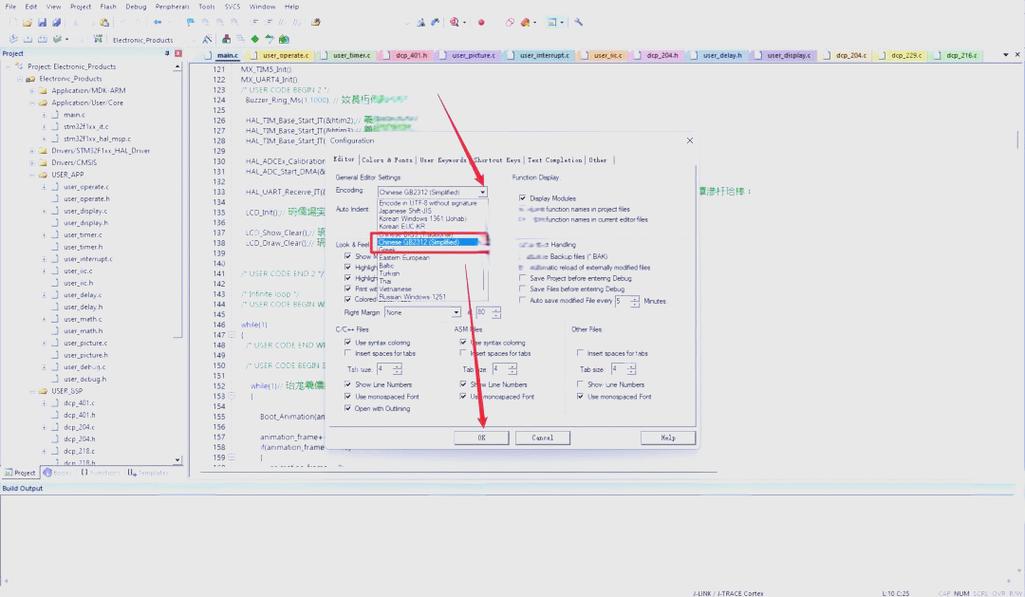This screenshot has height=597, width=1025.
Task: Select Chinese GB2312 (Simplified) in encoding list
Action: 428,242
